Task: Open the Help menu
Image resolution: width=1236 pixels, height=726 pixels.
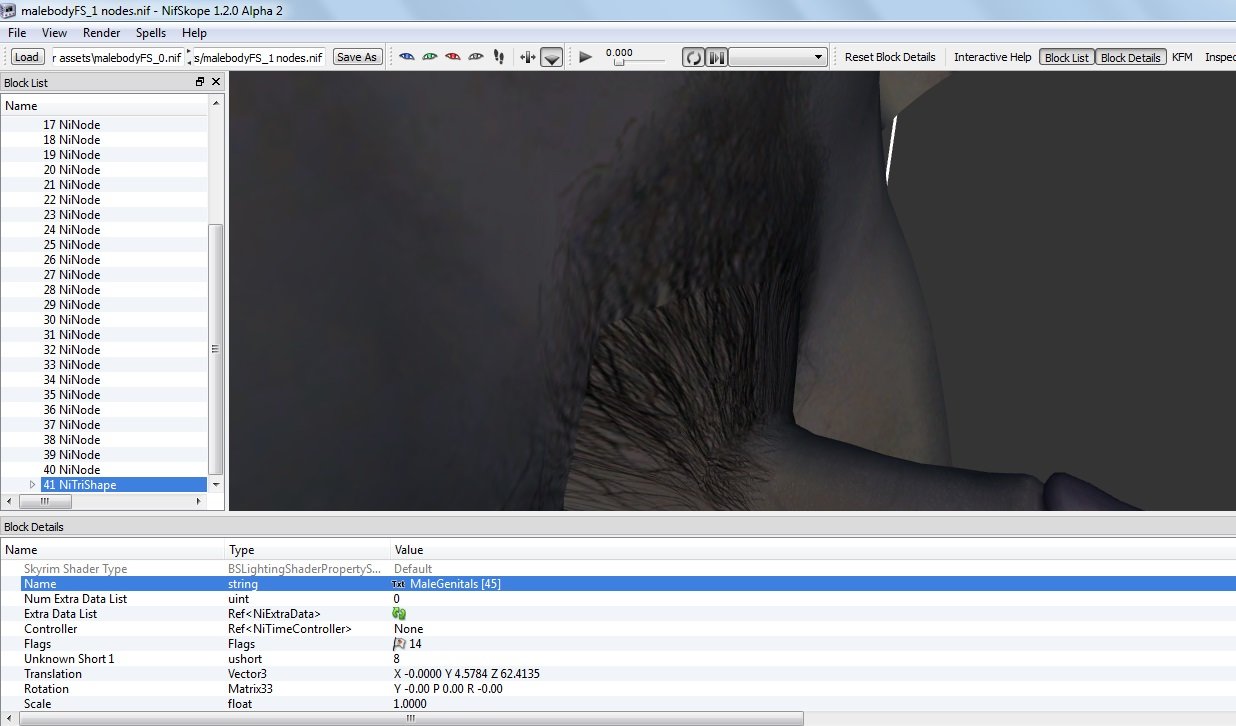Action: tap(194, 33)
